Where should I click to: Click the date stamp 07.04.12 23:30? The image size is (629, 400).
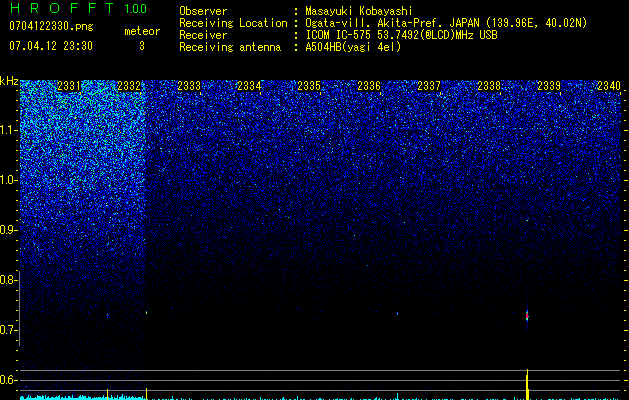pos(51,46)
